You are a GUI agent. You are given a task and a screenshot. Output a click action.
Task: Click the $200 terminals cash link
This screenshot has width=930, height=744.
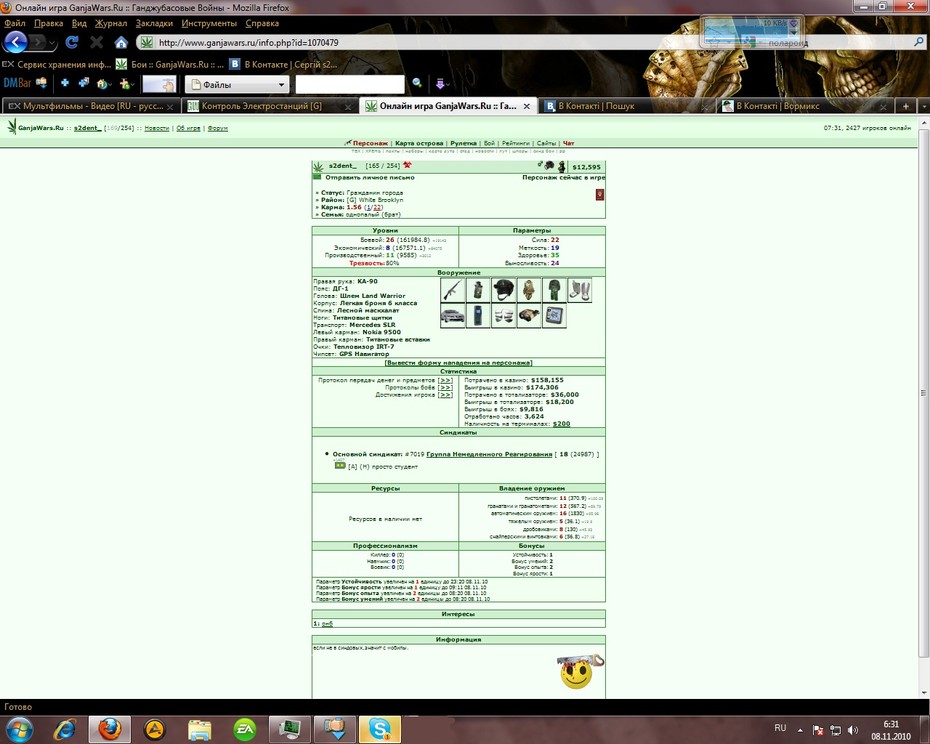pos(561,424)
